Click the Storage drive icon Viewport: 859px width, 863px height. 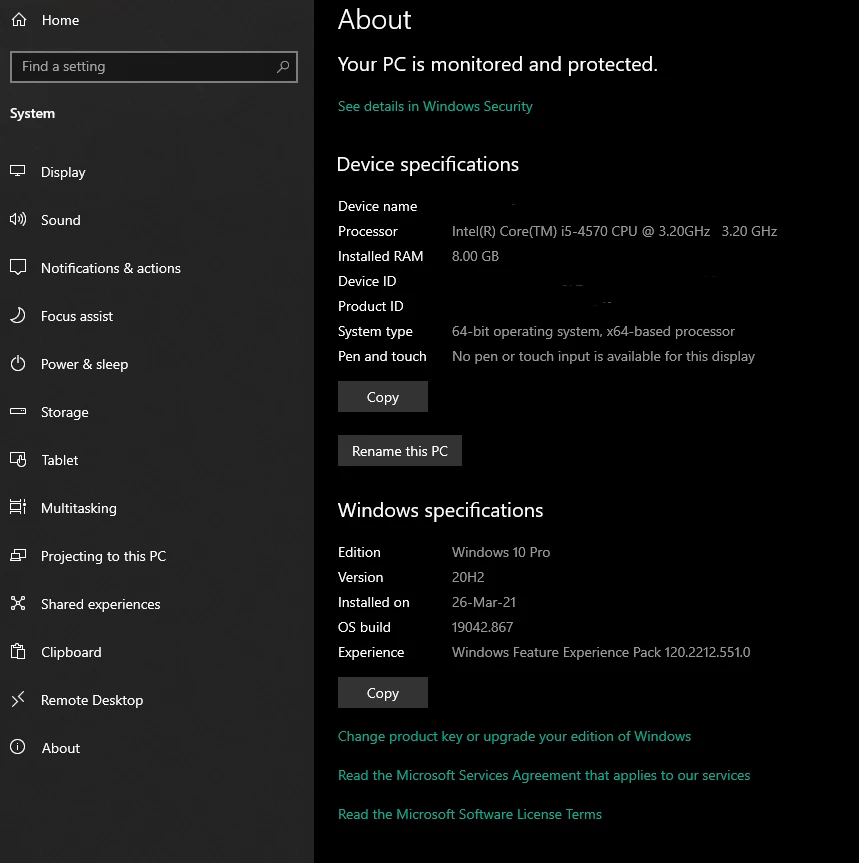pyautogui.click(x=18, y=411)
